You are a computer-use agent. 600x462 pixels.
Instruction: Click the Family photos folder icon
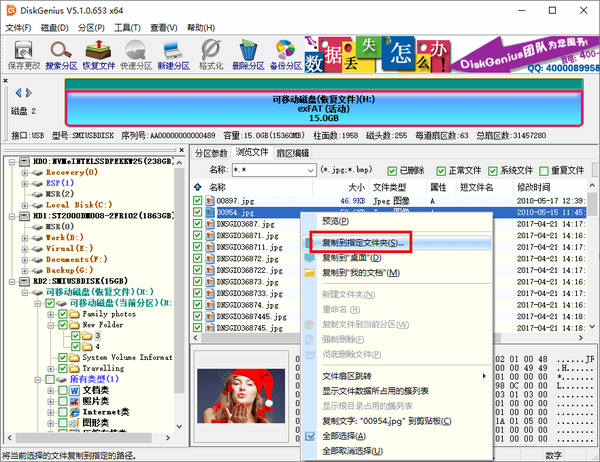point(74,314)
